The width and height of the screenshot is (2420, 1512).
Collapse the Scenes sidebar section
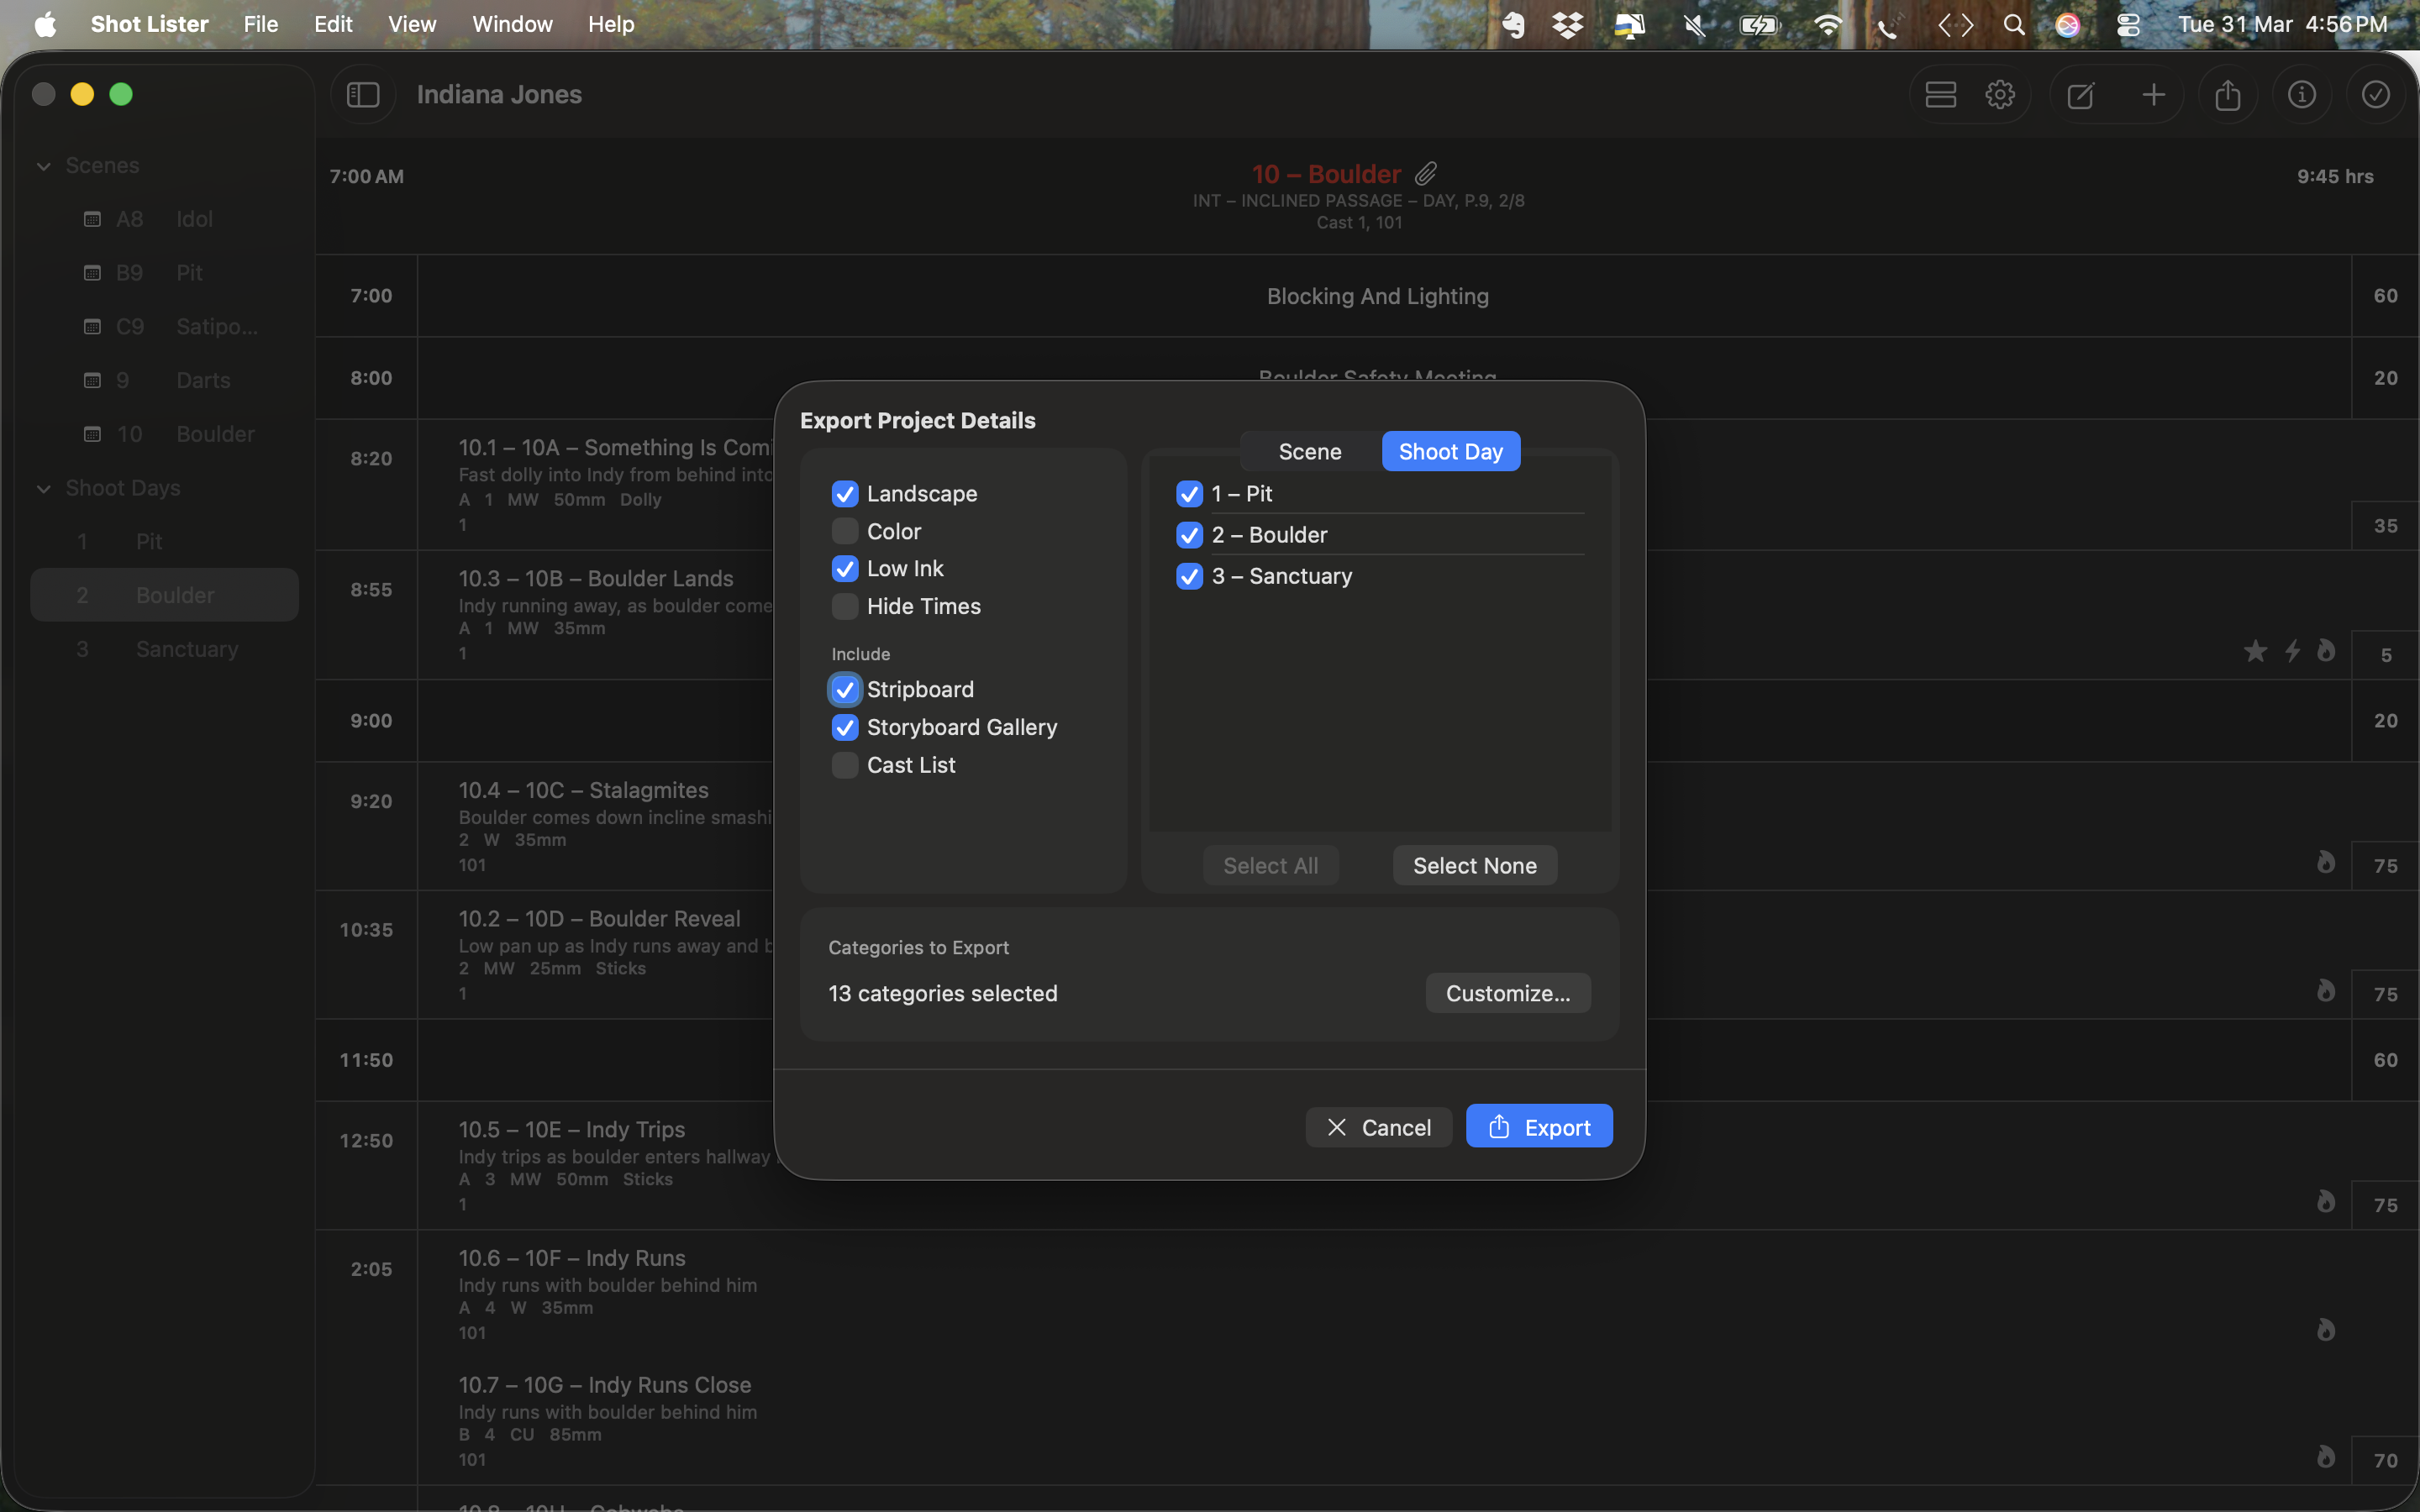click(44, 166)
